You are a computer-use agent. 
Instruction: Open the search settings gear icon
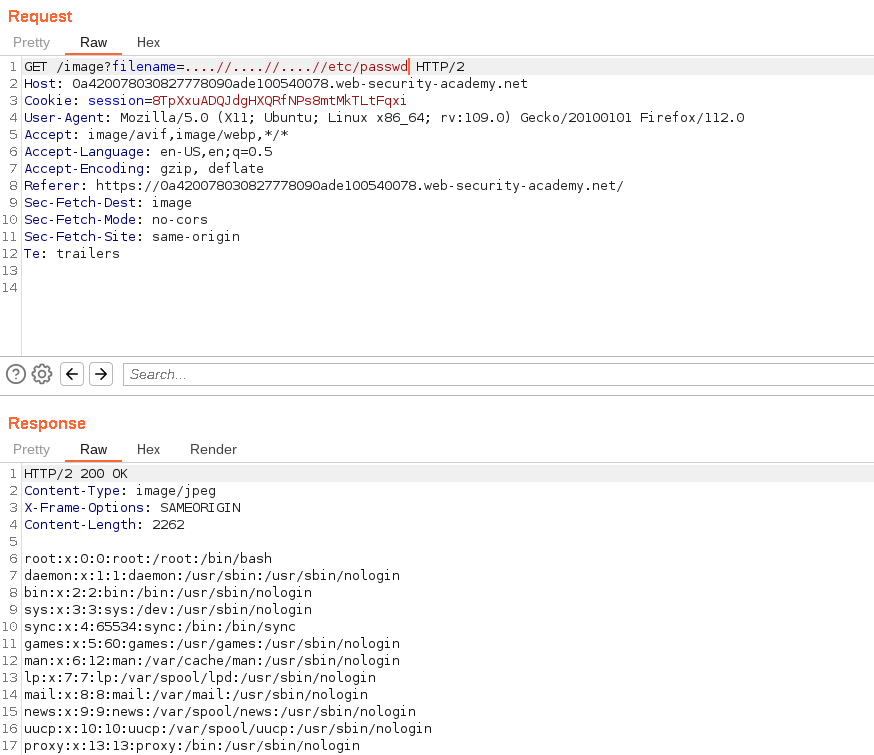(x=42, y=374)
